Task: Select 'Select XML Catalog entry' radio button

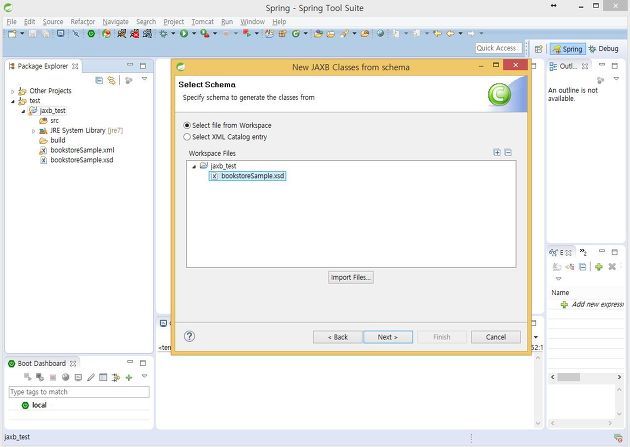Action: point(187,137)
